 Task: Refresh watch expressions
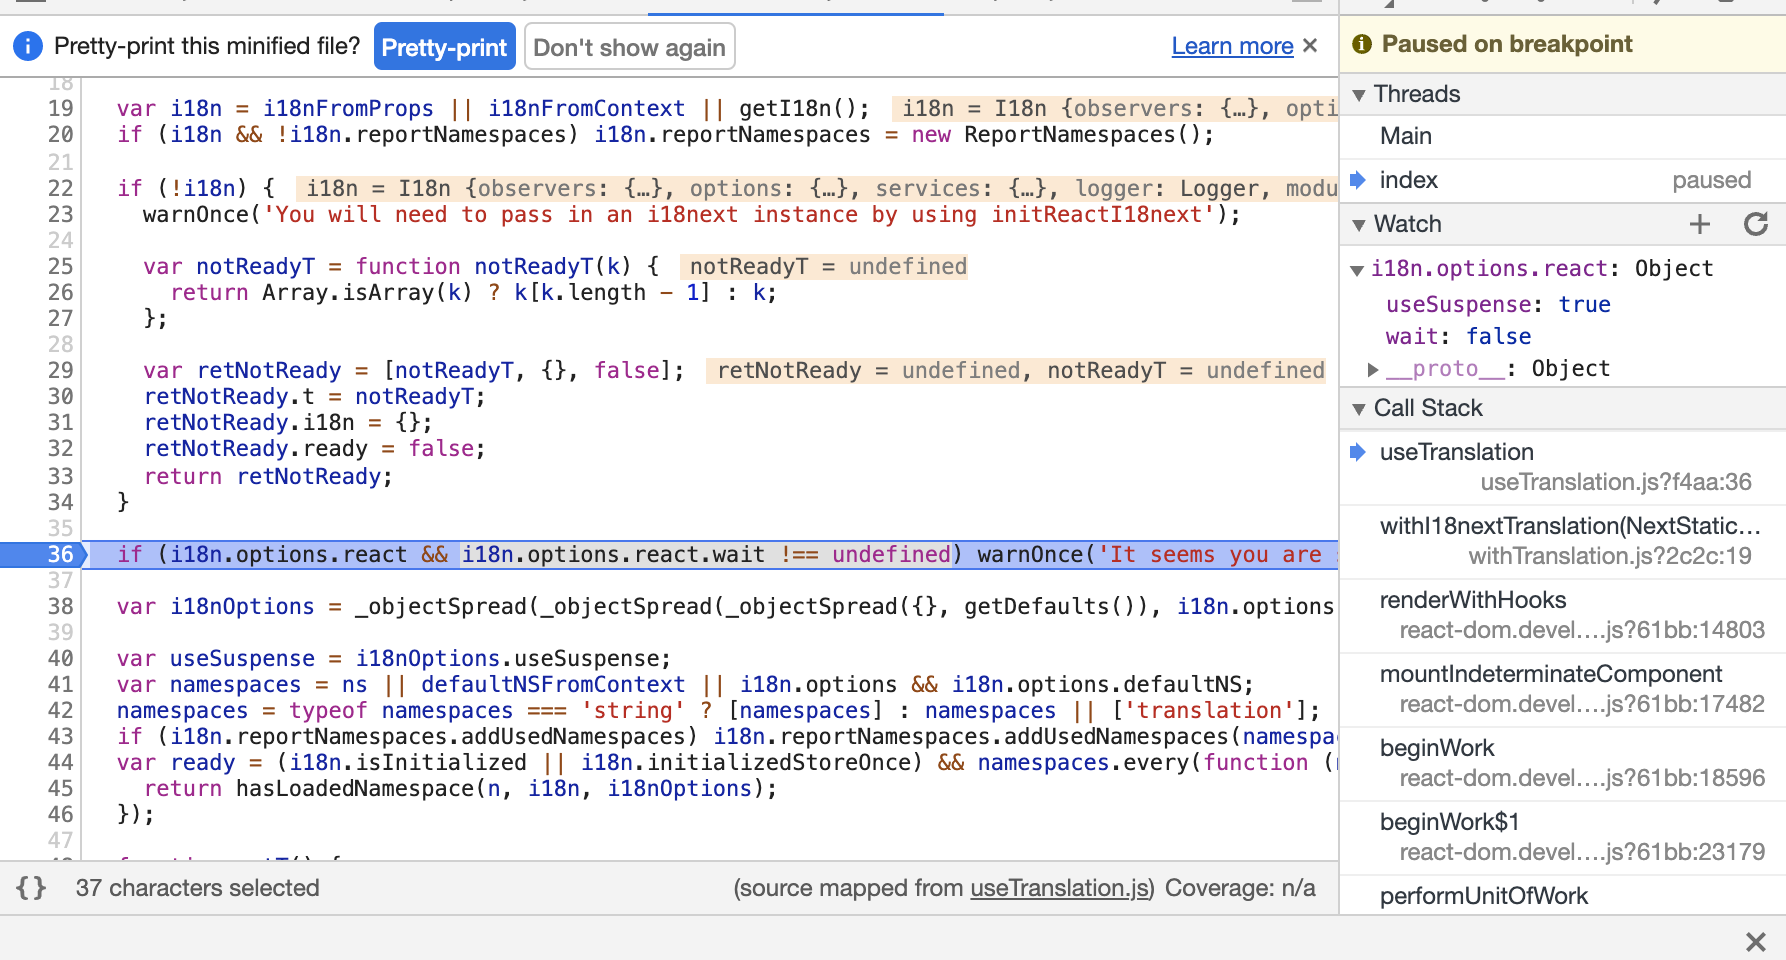(1756, 224)
